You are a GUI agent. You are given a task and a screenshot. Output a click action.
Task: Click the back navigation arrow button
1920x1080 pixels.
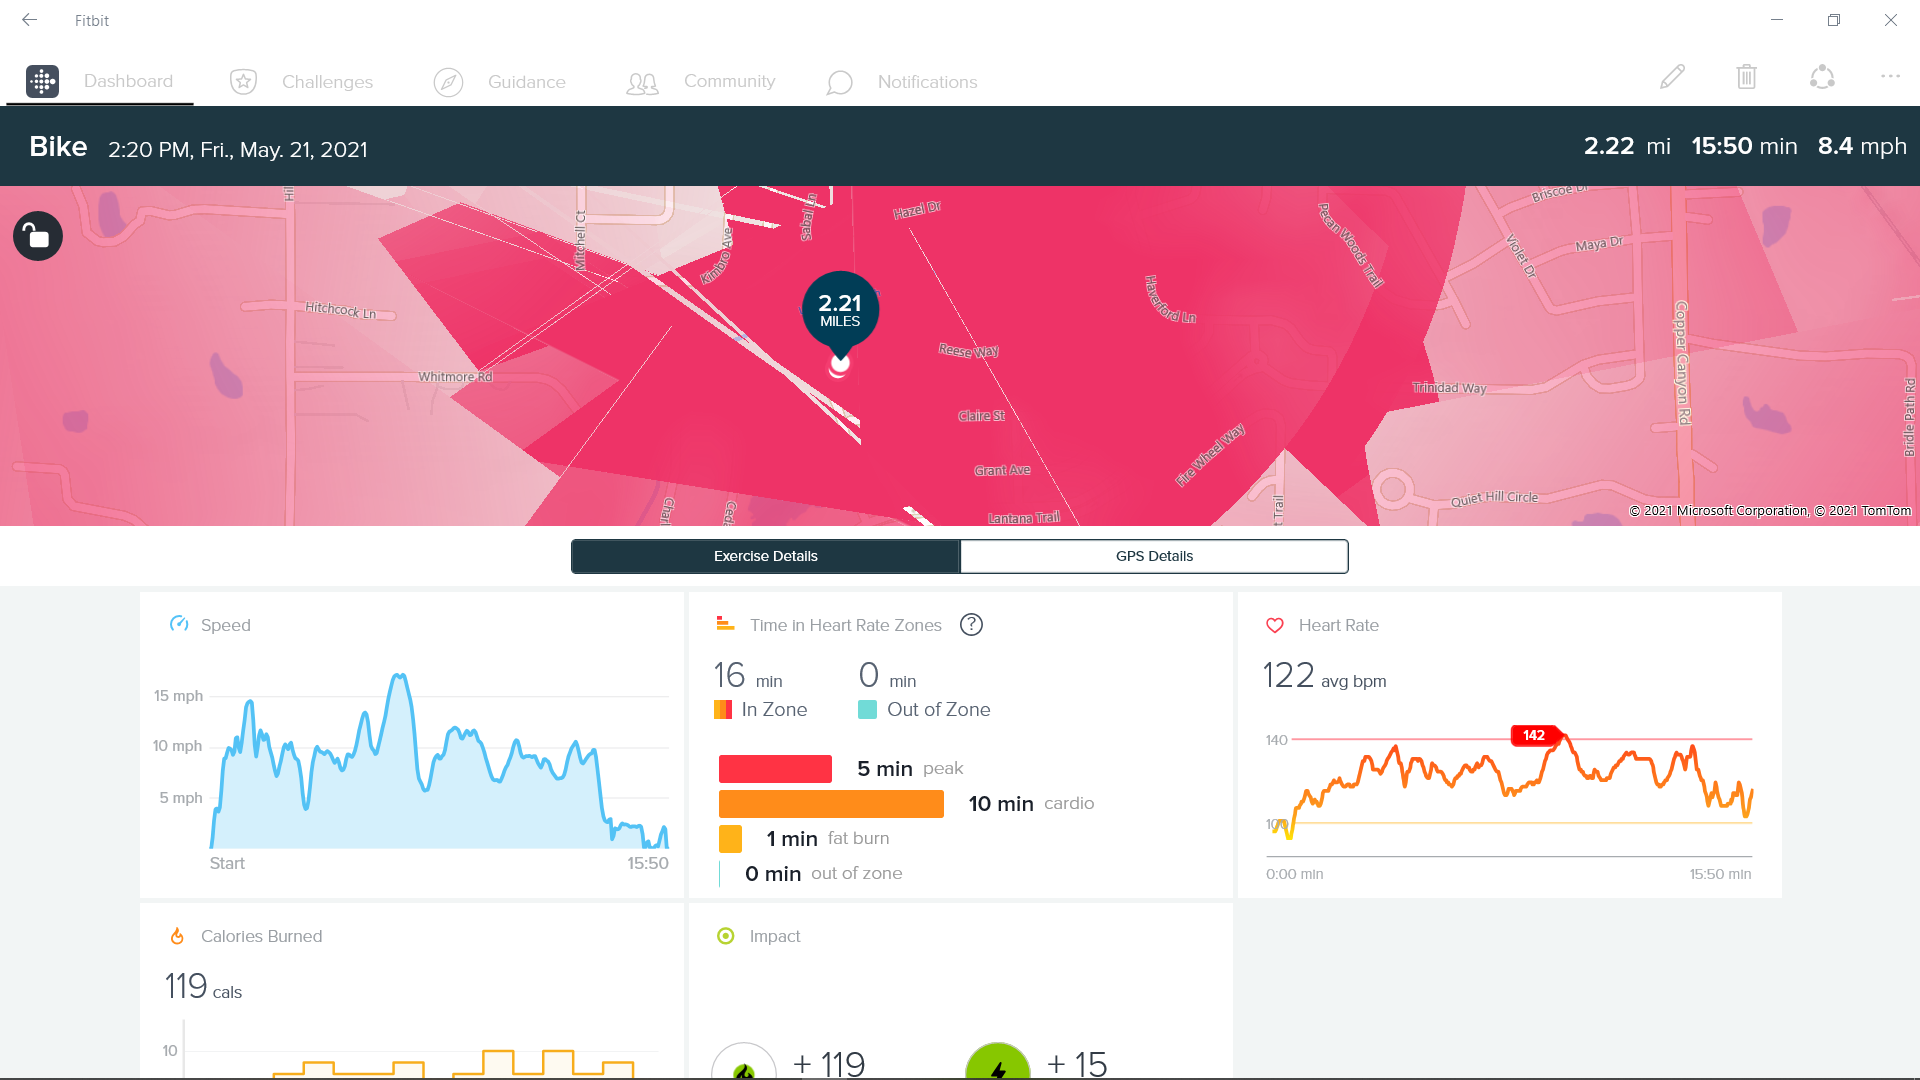pos(29,18)
